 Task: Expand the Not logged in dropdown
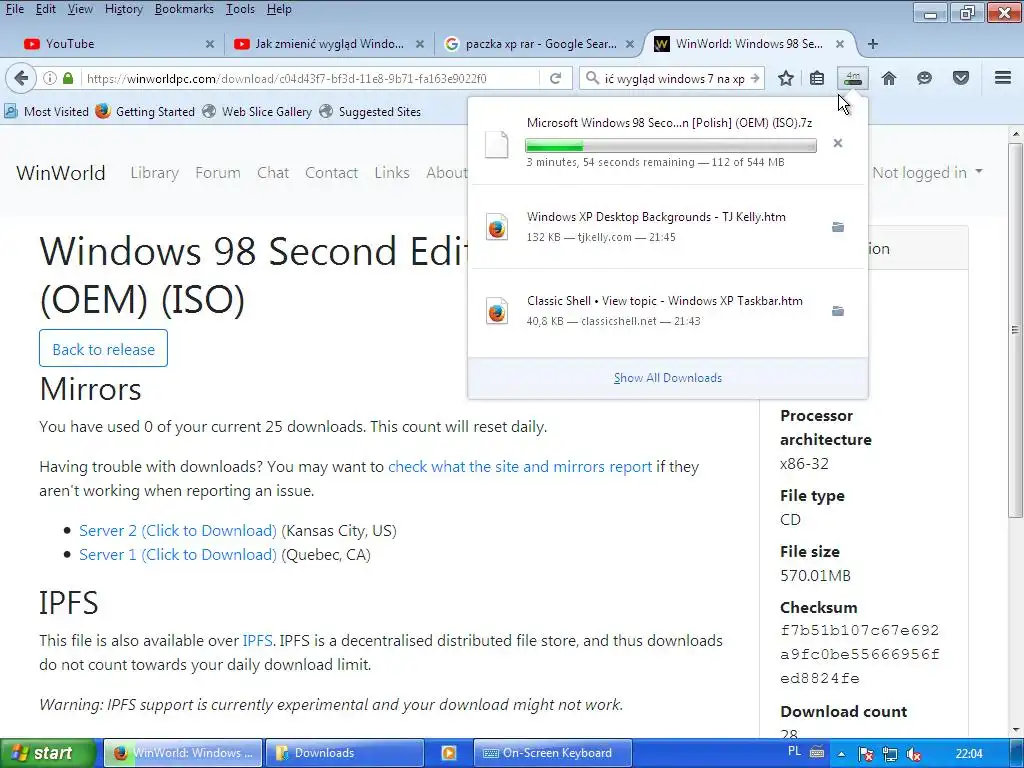(x=927, y=172)
